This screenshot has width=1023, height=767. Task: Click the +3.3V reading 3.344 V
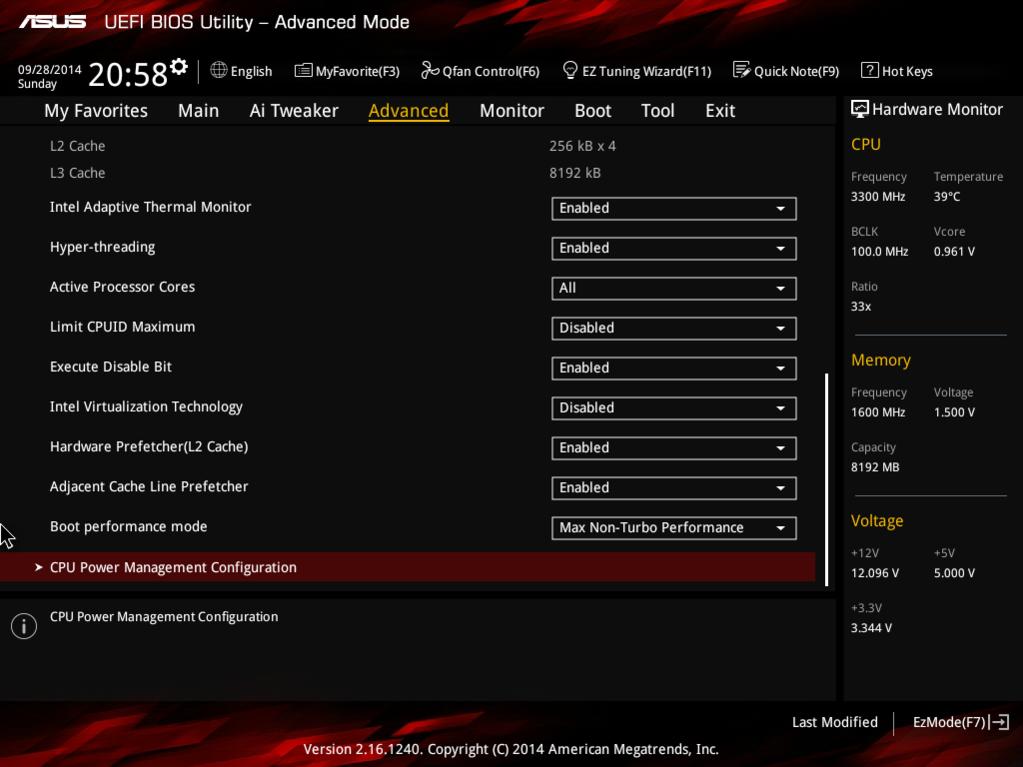pos(872,627)
